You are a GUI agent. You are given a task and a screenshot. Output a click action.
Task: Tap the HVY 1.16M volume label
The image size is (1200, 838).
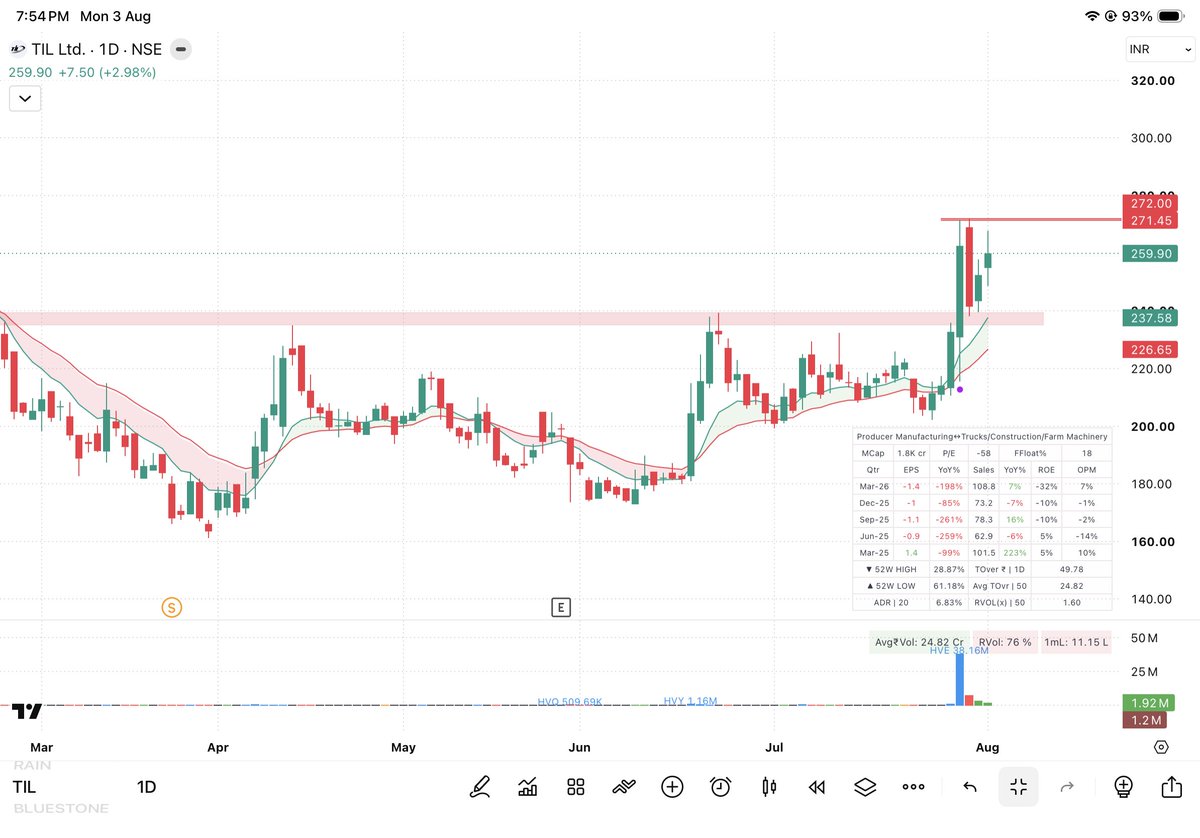click(x=691, y=702)
